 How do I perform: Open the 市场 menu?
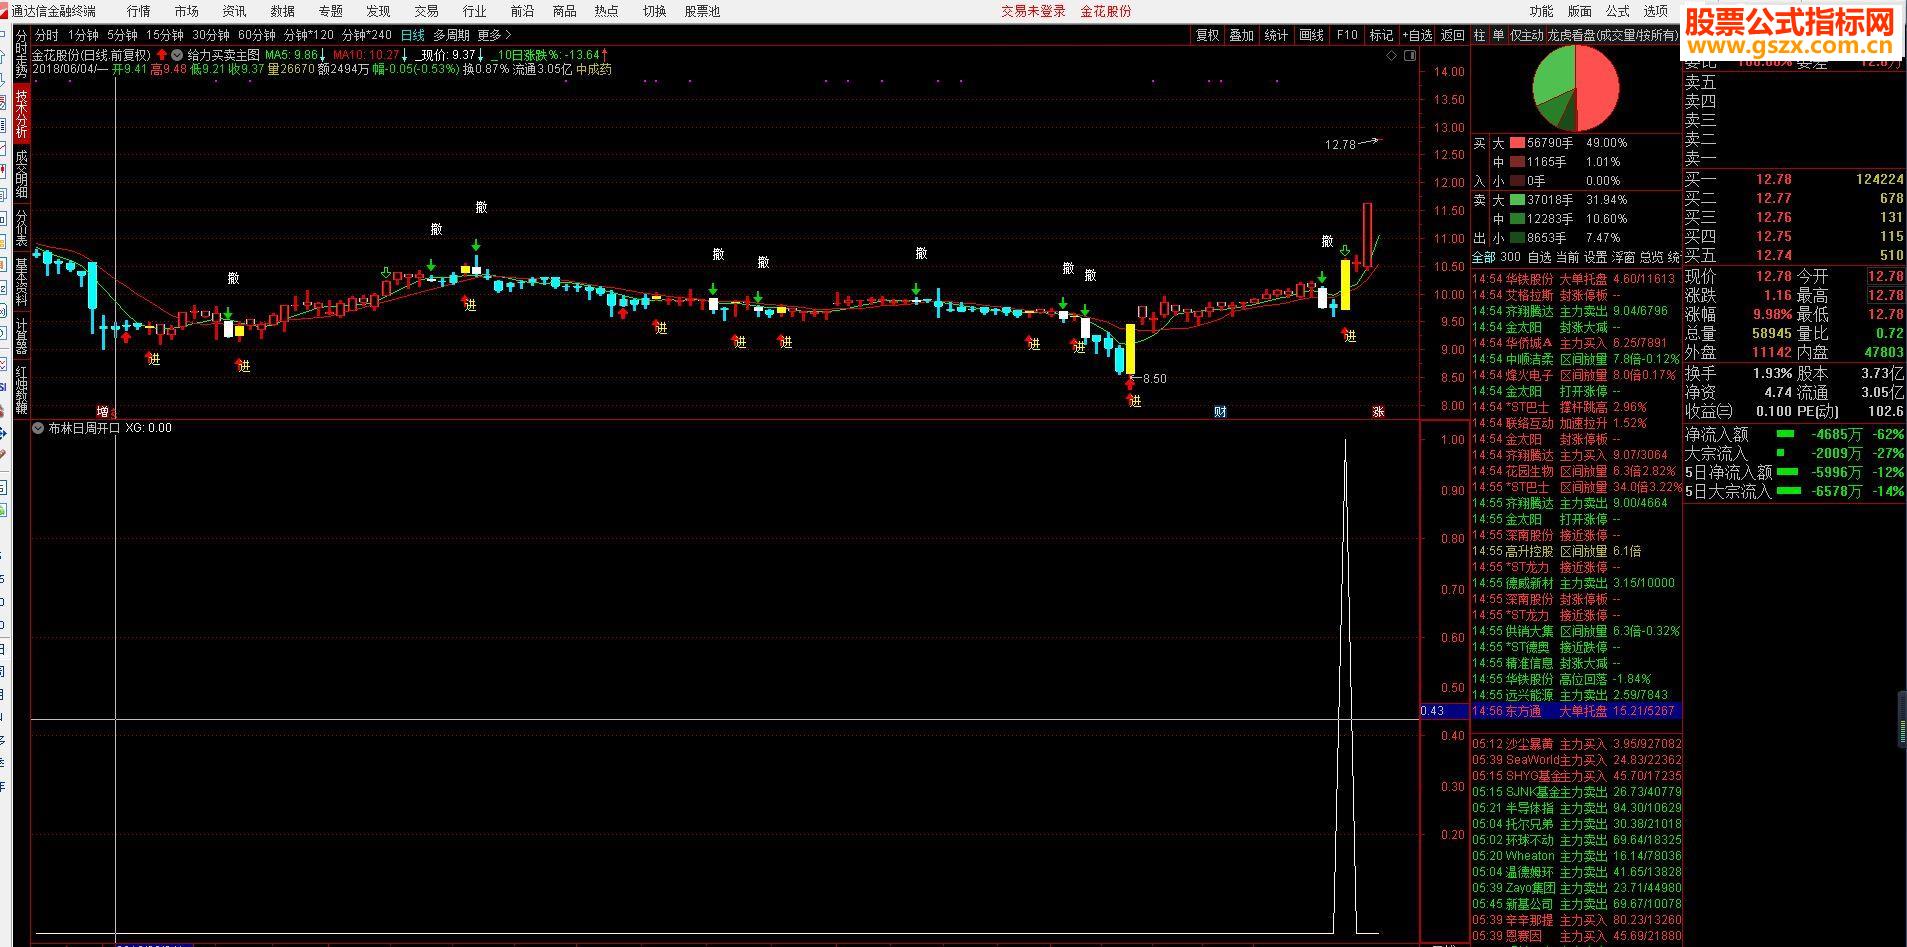[x=186, y=11]
